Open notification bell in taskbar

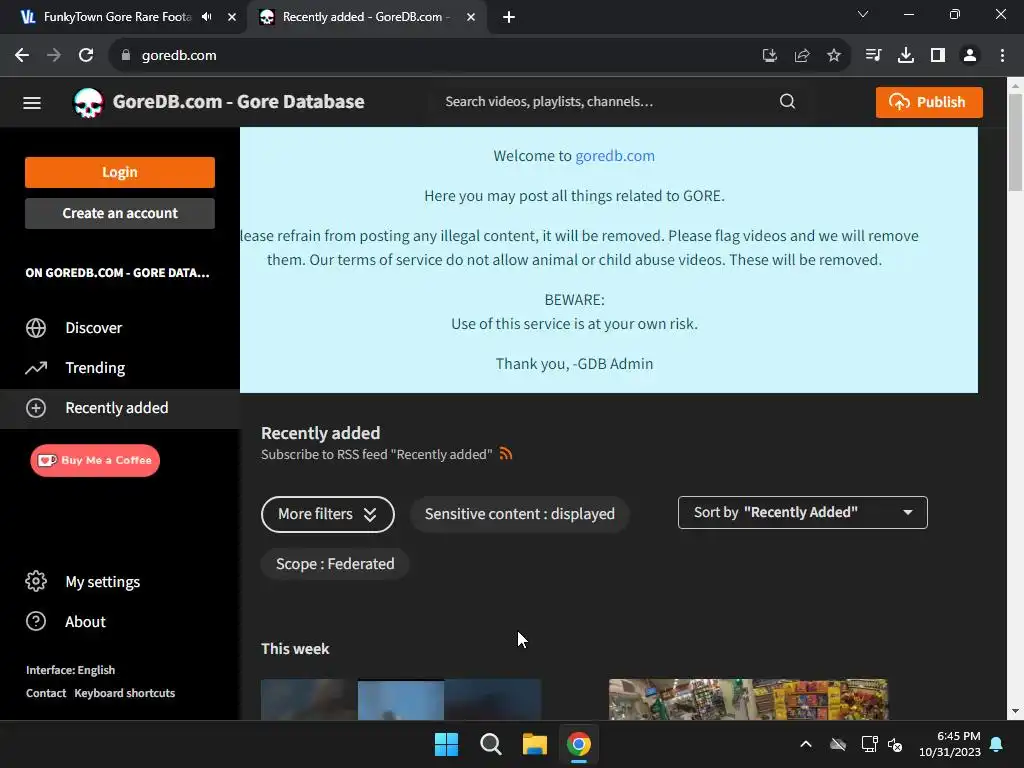pos(997,744)
